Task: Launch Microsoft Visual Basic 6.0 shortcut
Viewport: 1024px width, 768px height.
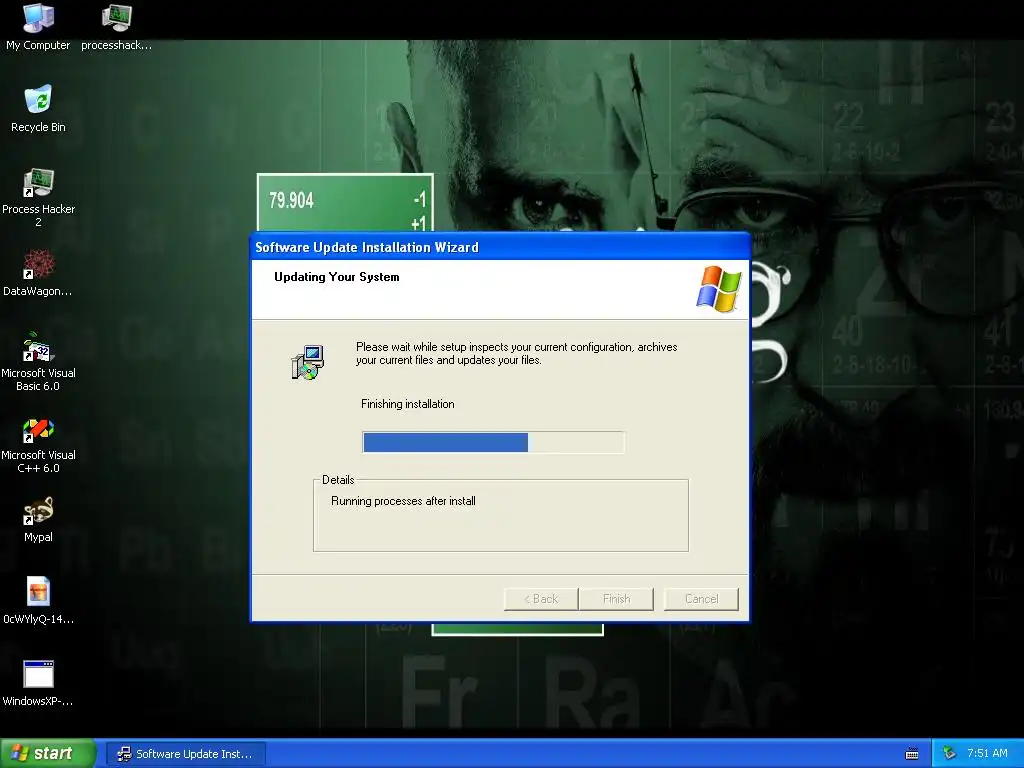Action: [38, 361]
